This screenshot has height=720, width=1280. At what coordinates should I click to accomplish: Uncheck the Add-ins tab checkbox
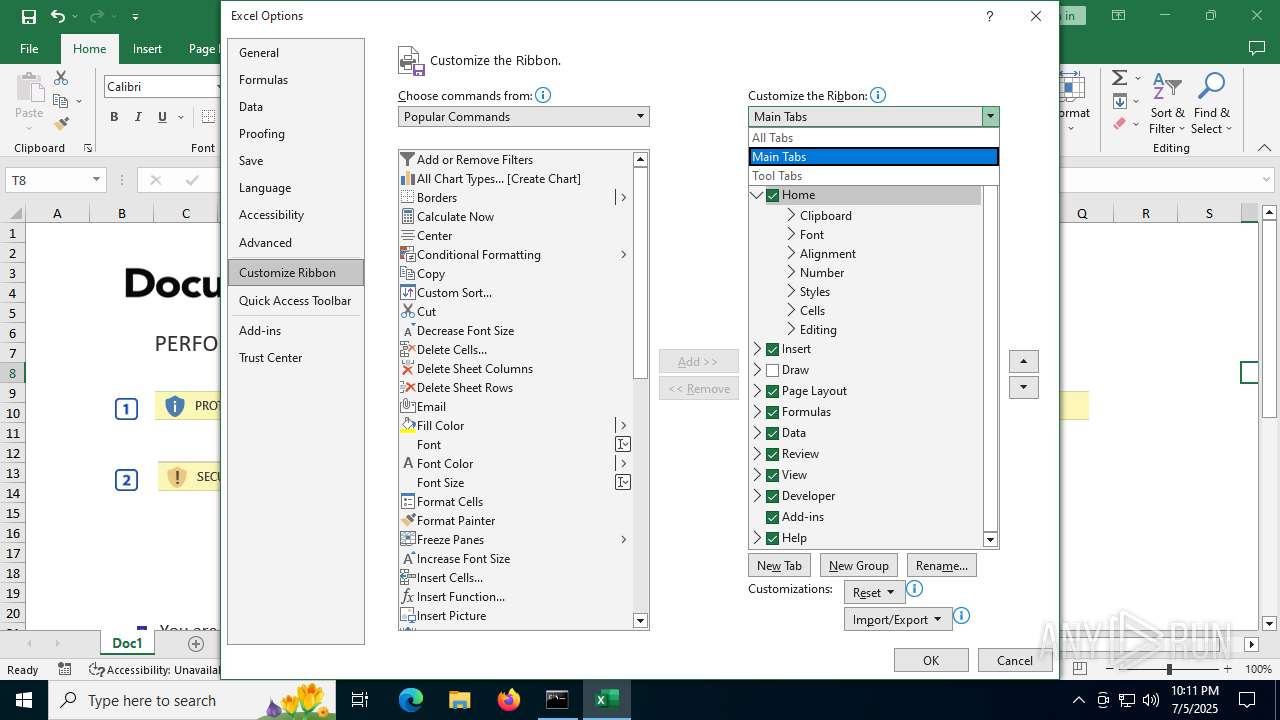(x=772, y=517)
